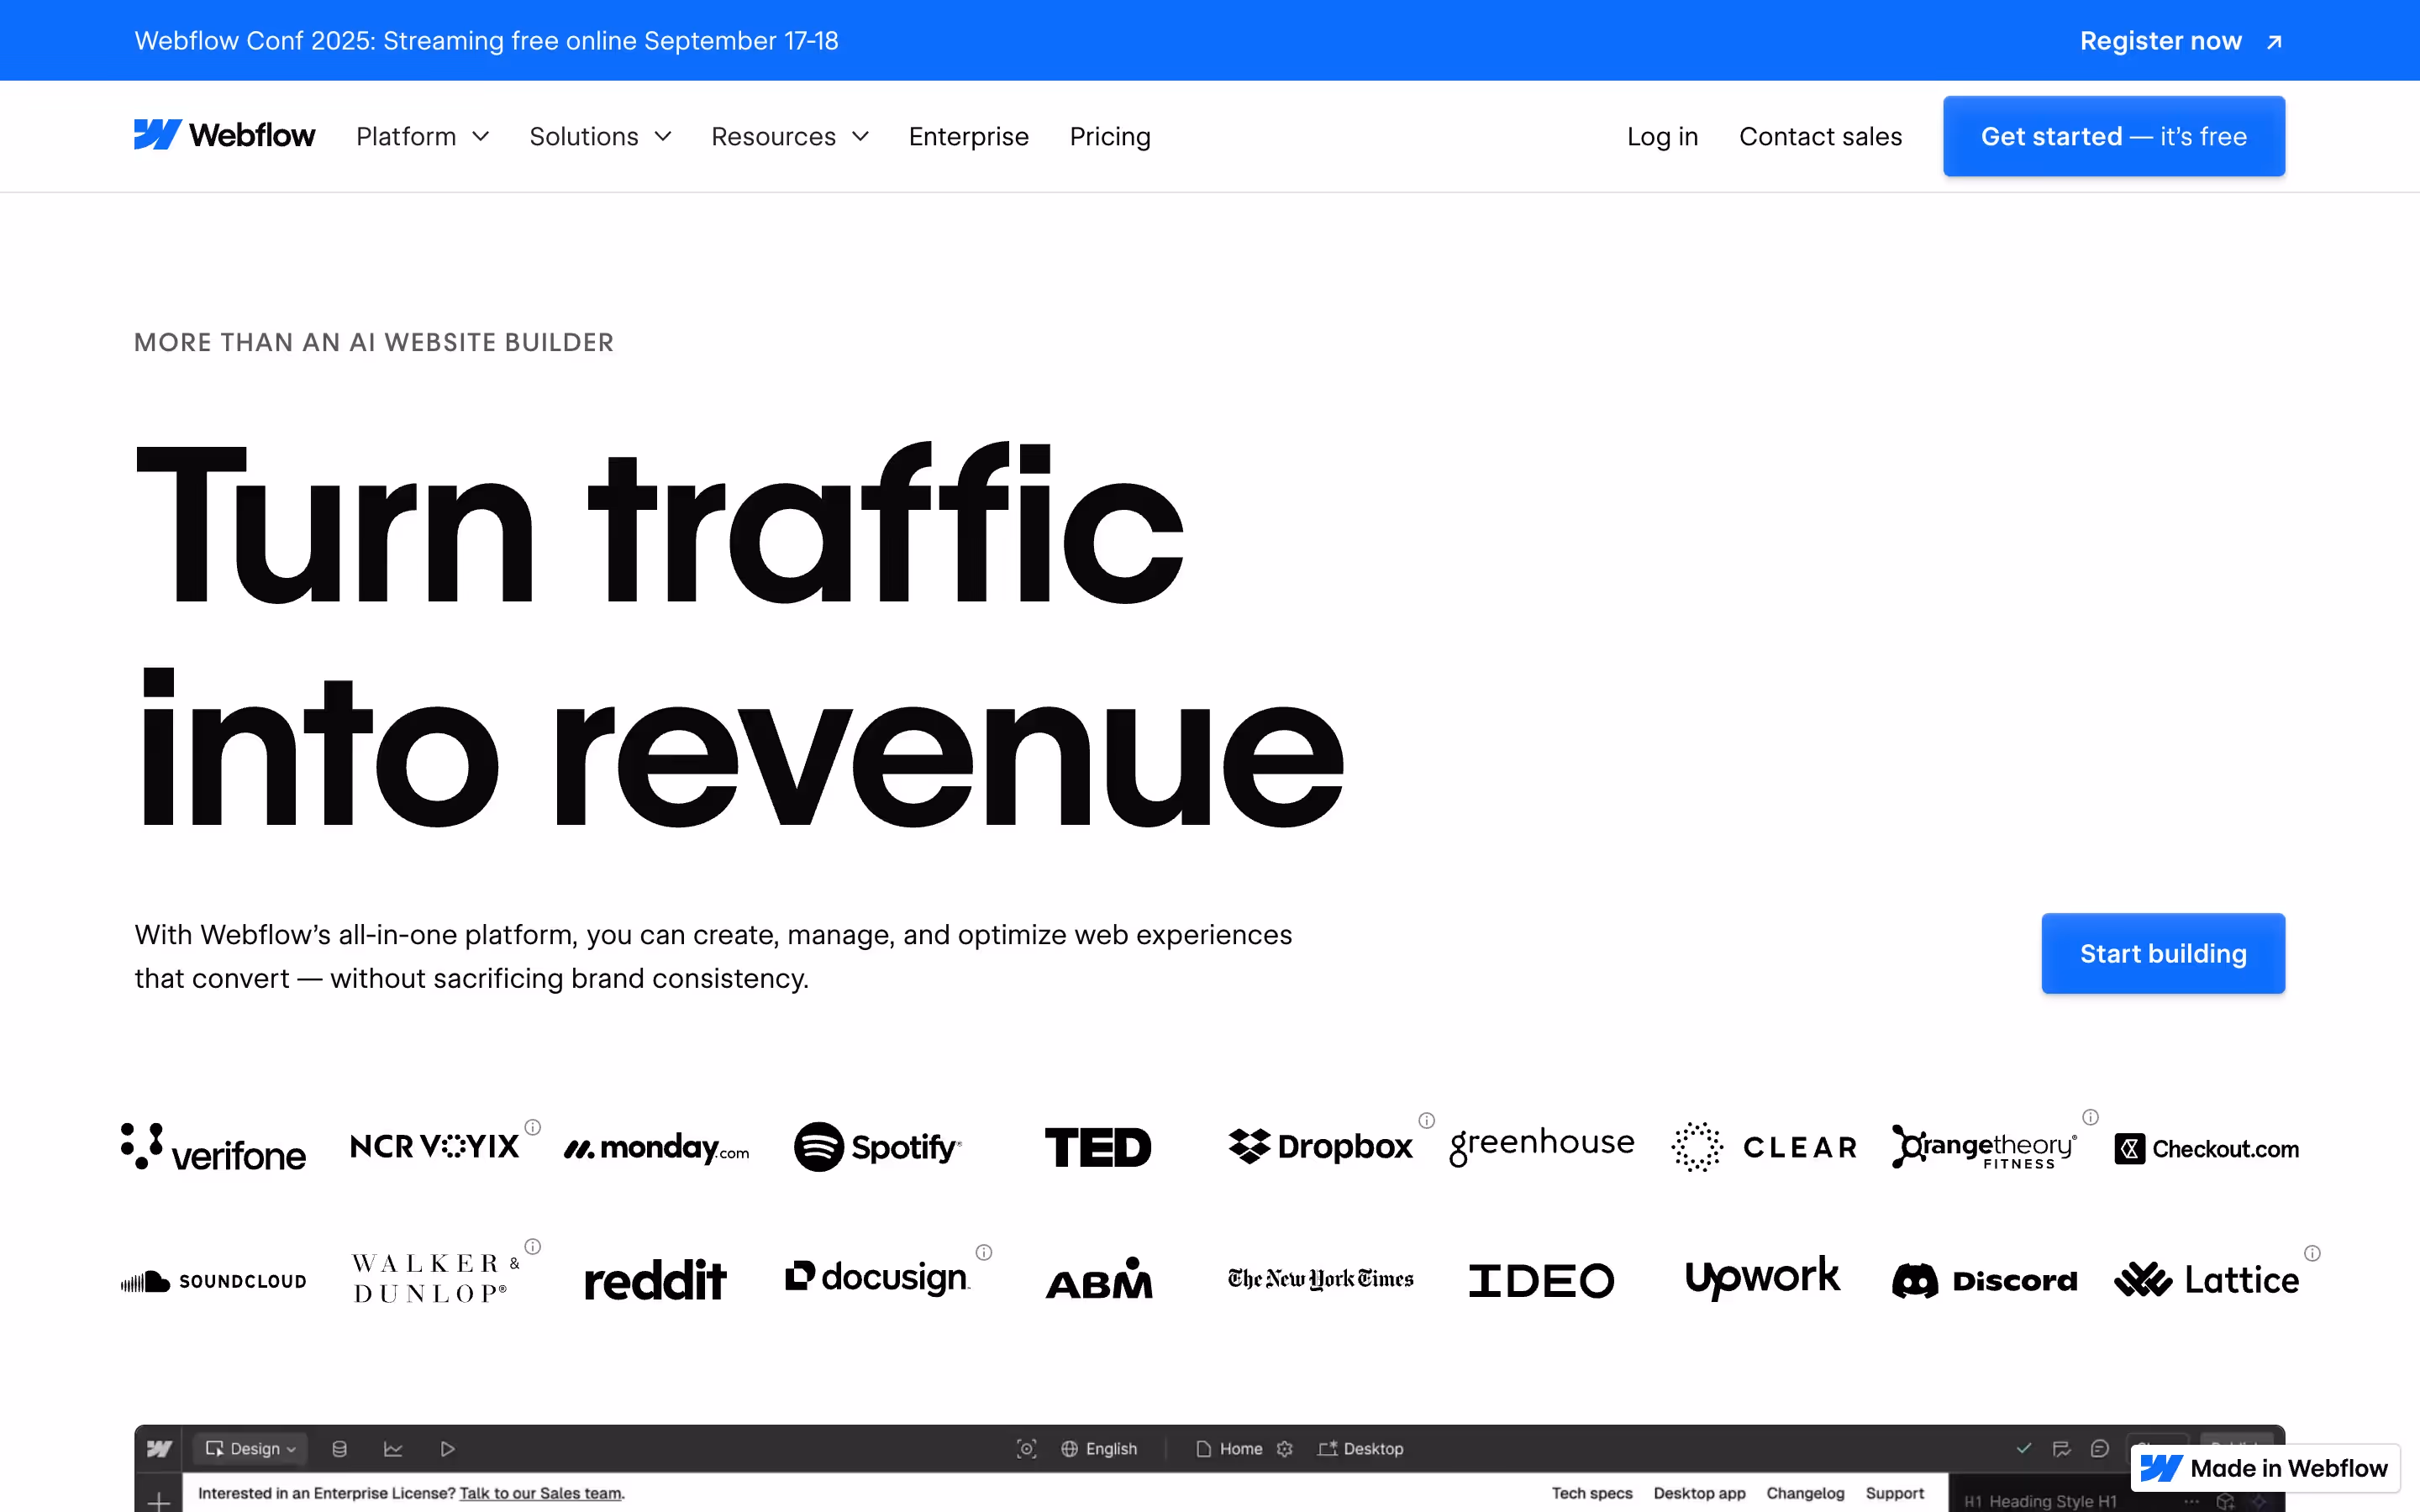The image size is (2420, 1512).
Task: Click info icon next to Dropbox logo
Action: click(x=1426, y=1120)
